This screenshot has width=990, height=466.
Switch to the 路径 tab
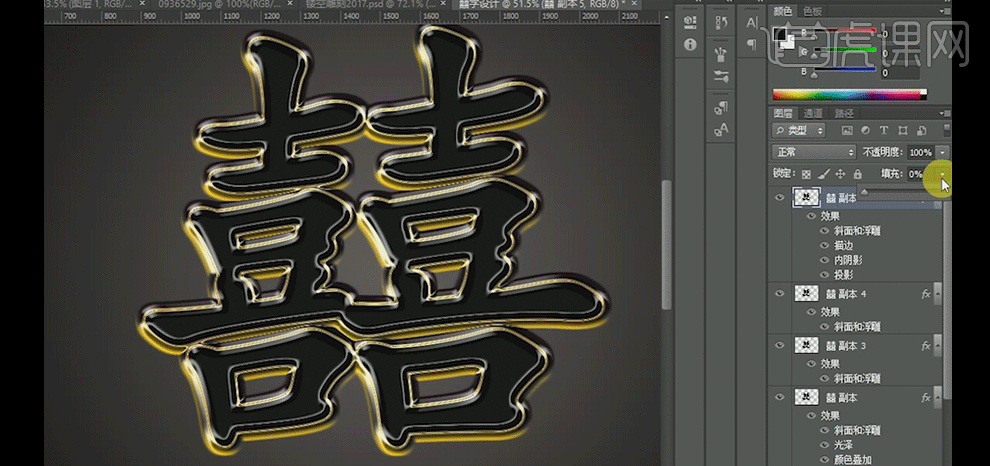tap(844, 114)
